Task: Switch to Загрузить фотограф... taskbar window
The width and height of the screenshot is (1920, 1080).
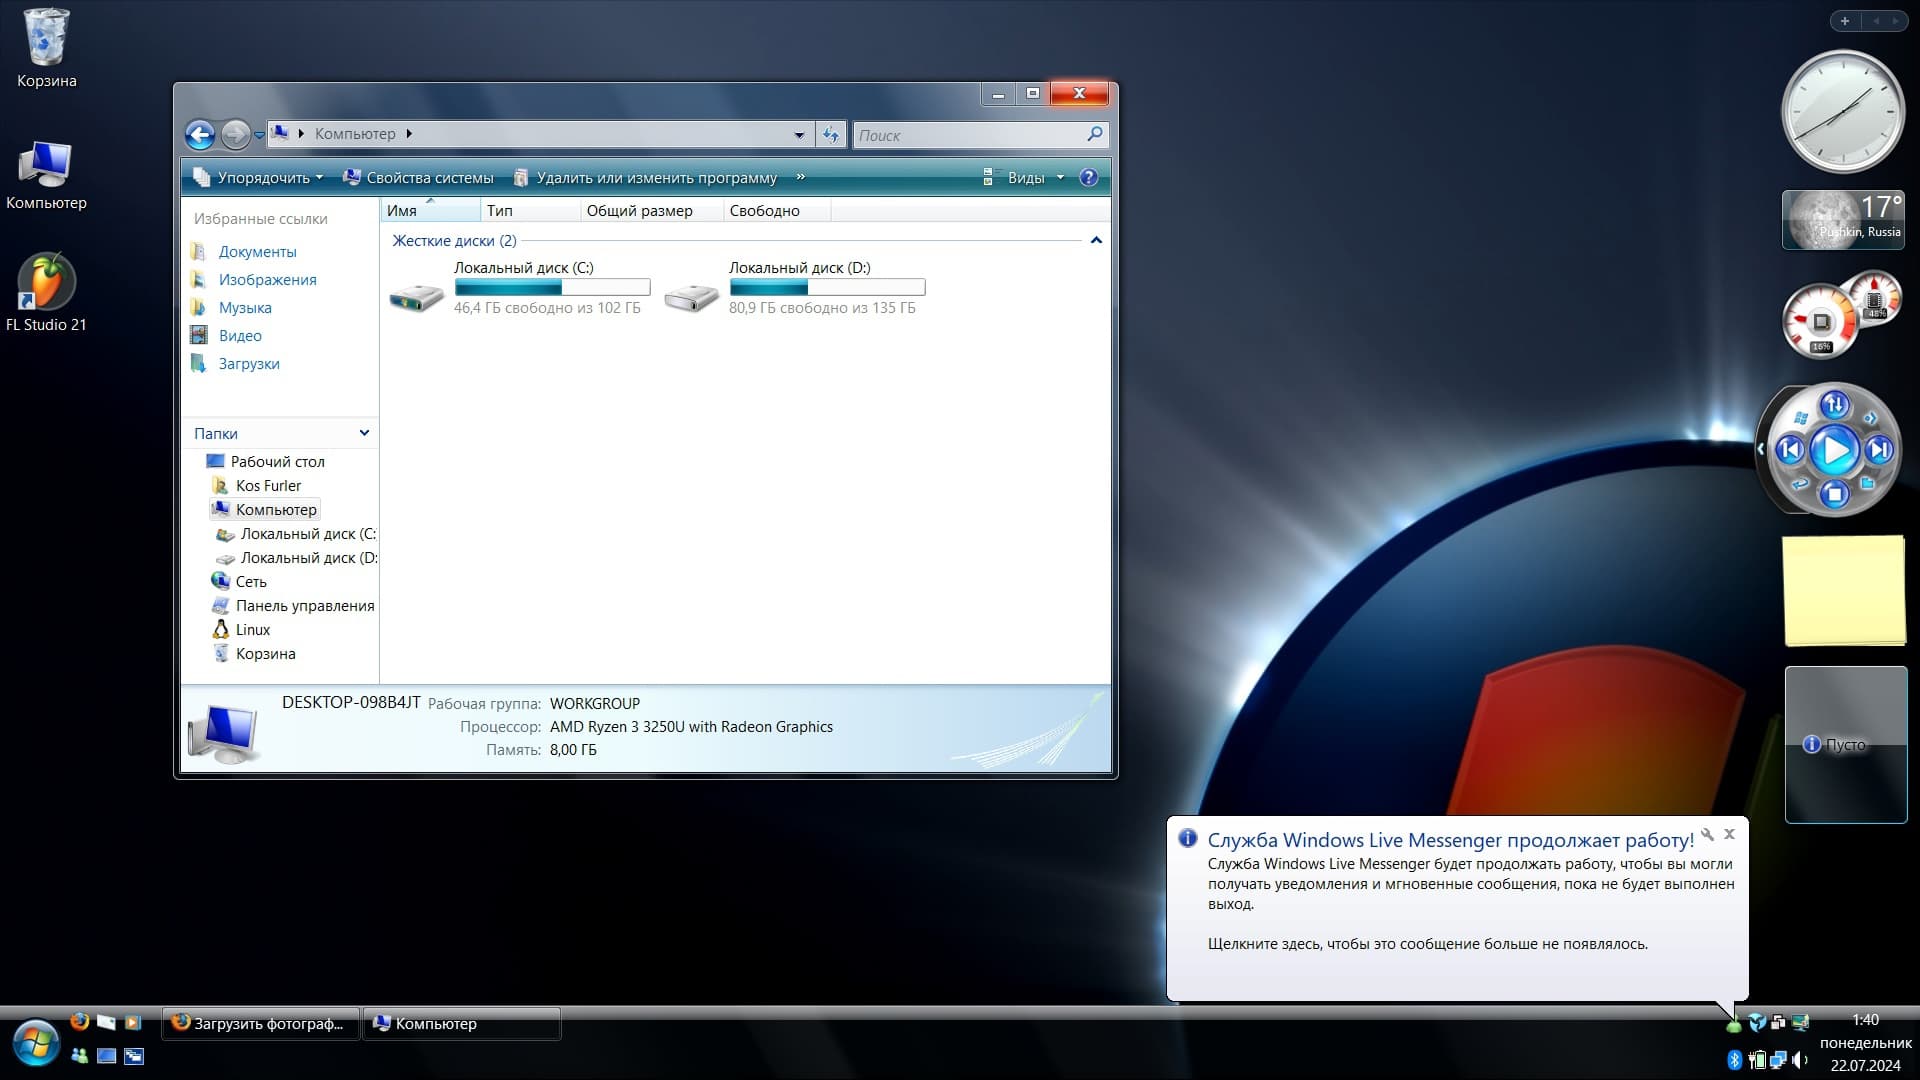Action: tap(260, 1024)
